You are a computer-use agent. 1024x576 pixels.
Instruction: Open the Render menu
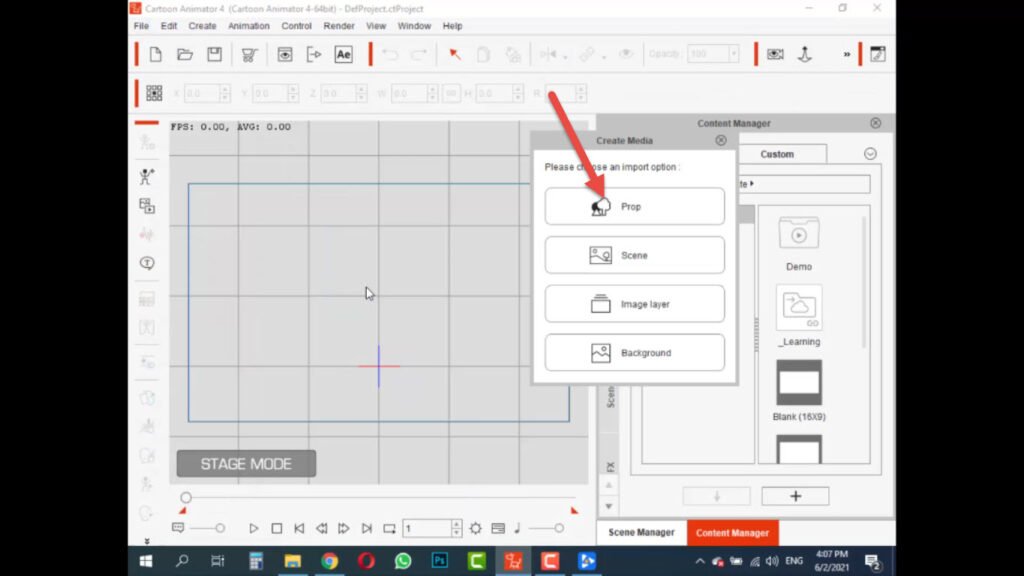(339, 26)
